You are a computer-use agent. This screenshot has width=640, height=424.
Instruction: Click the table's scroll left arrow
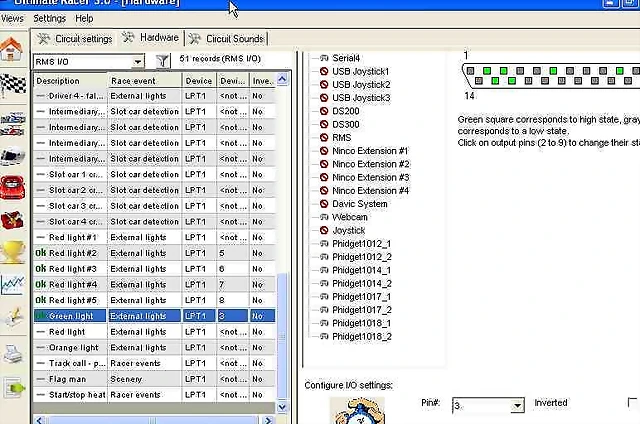39,420
